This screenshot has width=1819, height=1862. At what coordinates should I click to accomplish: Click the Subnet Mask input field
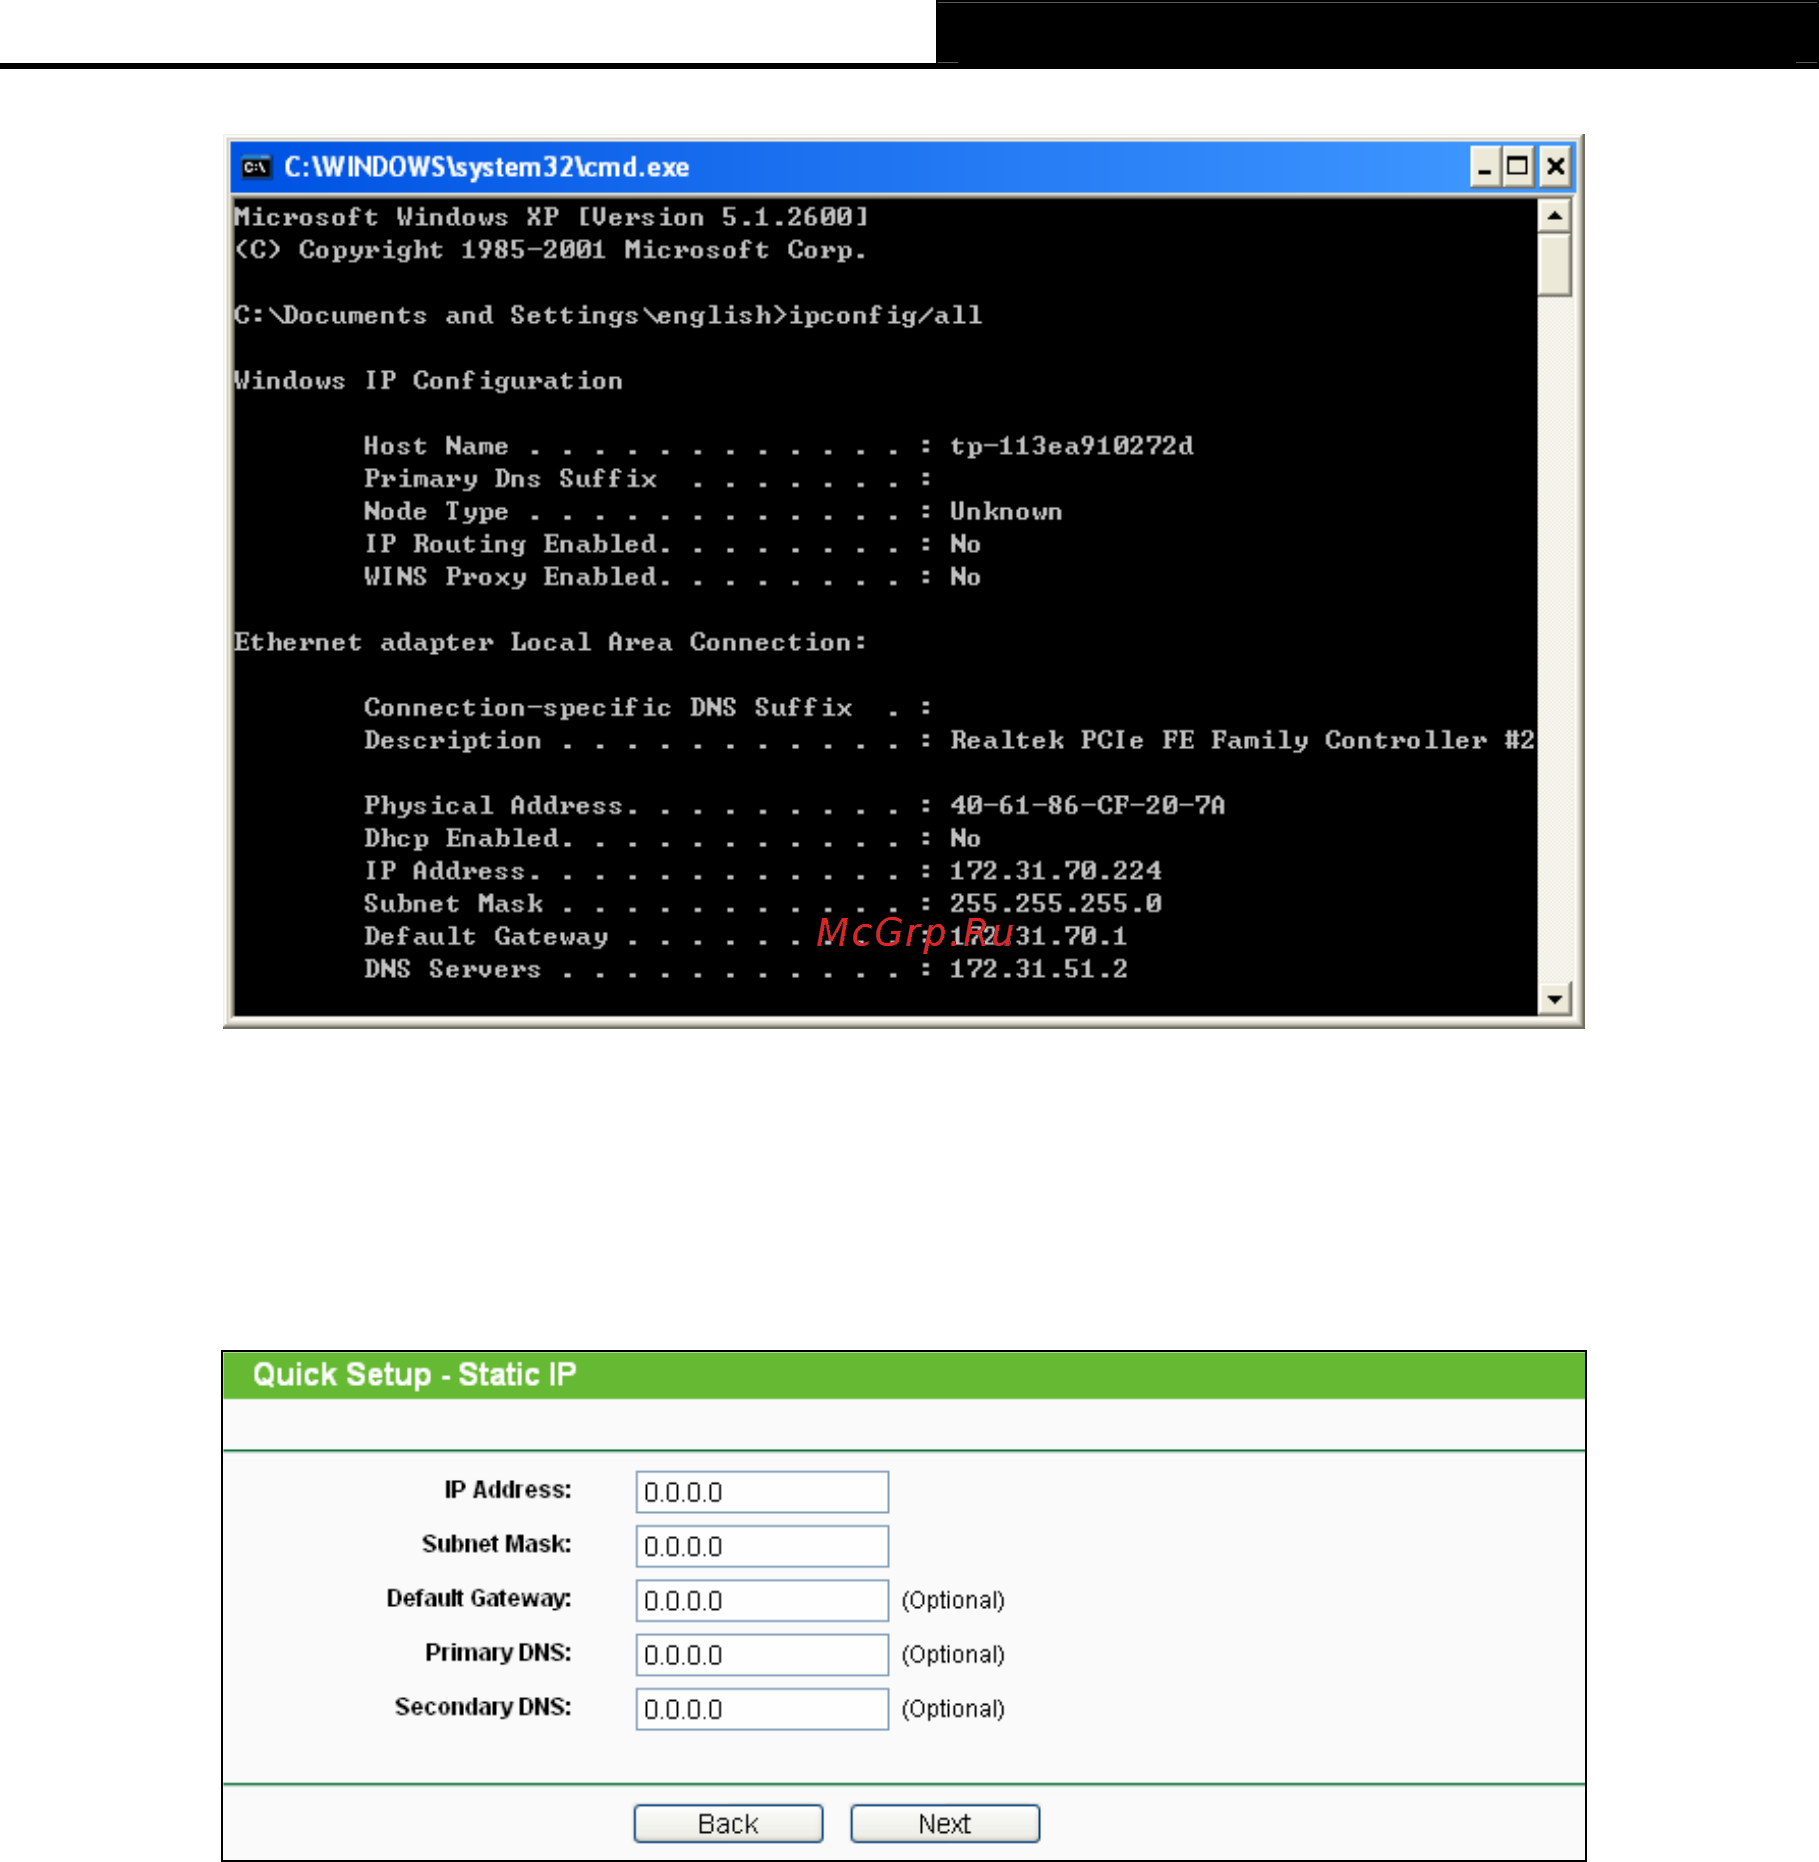[762, 1546]
